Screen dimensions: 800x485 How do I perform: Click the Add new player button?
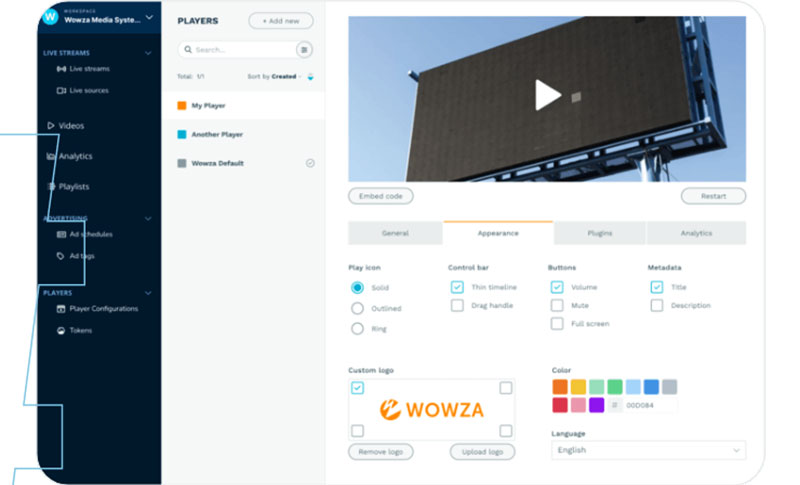tap(281, 21)
